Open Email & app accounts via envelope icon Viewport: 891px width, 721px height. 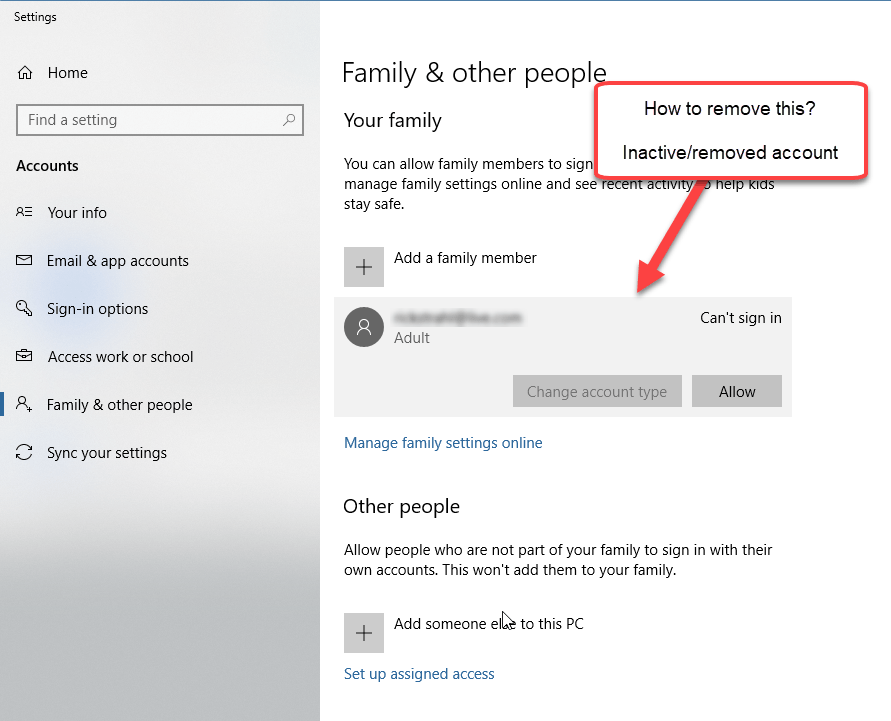click(22, 260)
